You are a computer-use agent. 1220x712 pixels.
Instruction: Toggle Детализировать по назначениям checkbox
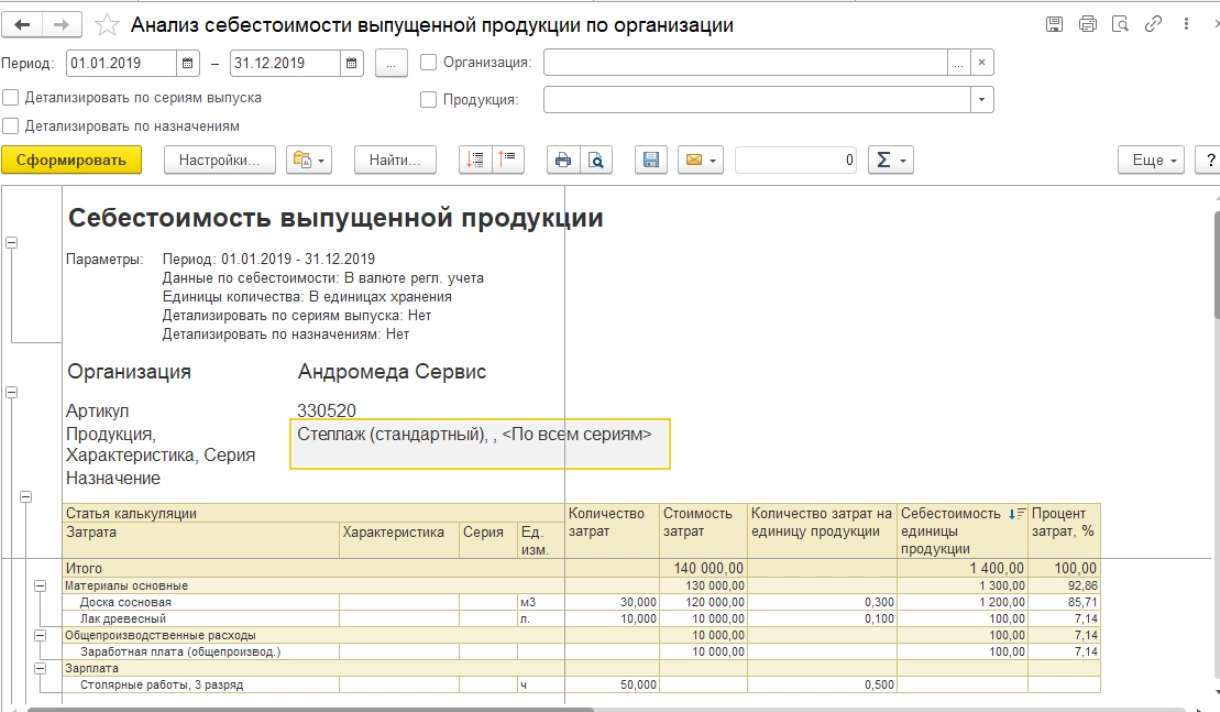click(10, 126)
